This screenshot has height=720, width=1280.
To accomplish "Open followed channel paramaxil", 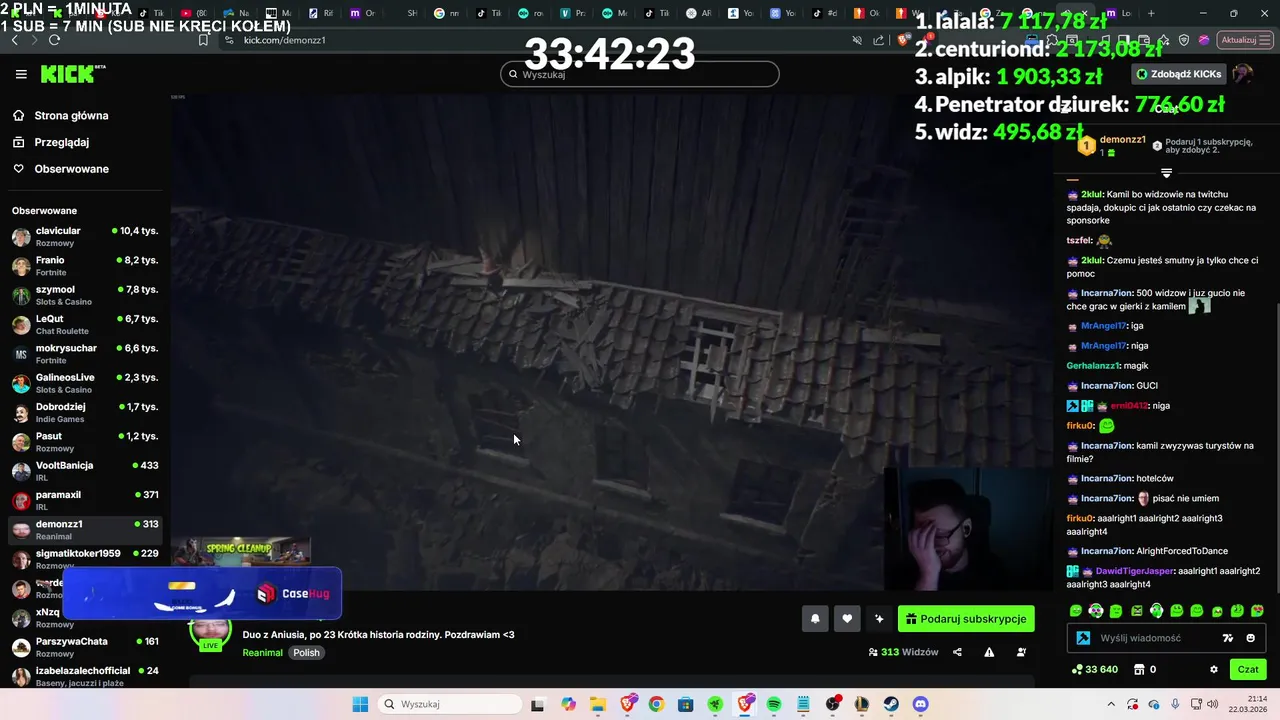I will click(x=85, y=501).
